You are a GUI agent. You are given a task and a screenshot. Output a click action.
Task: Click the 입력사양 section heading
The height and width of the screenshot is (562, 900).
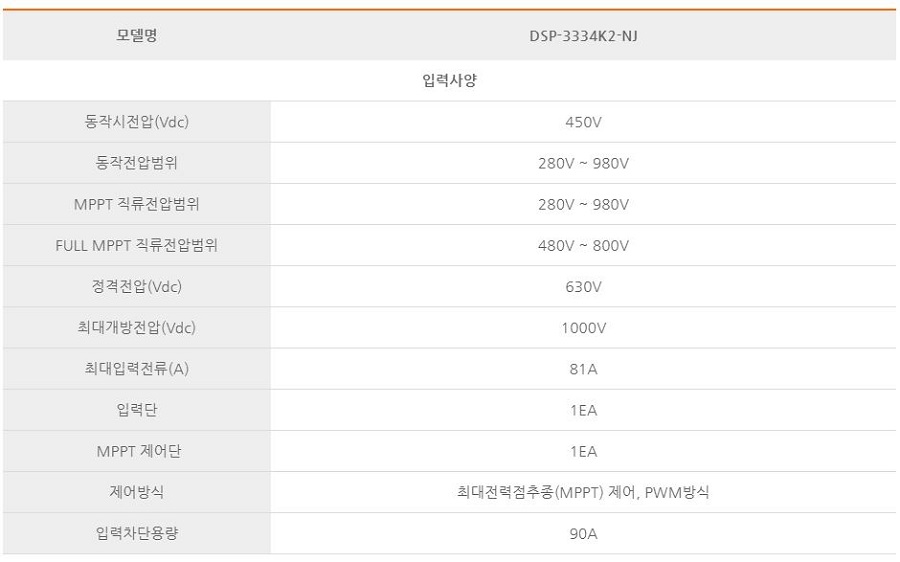(449, 81)
